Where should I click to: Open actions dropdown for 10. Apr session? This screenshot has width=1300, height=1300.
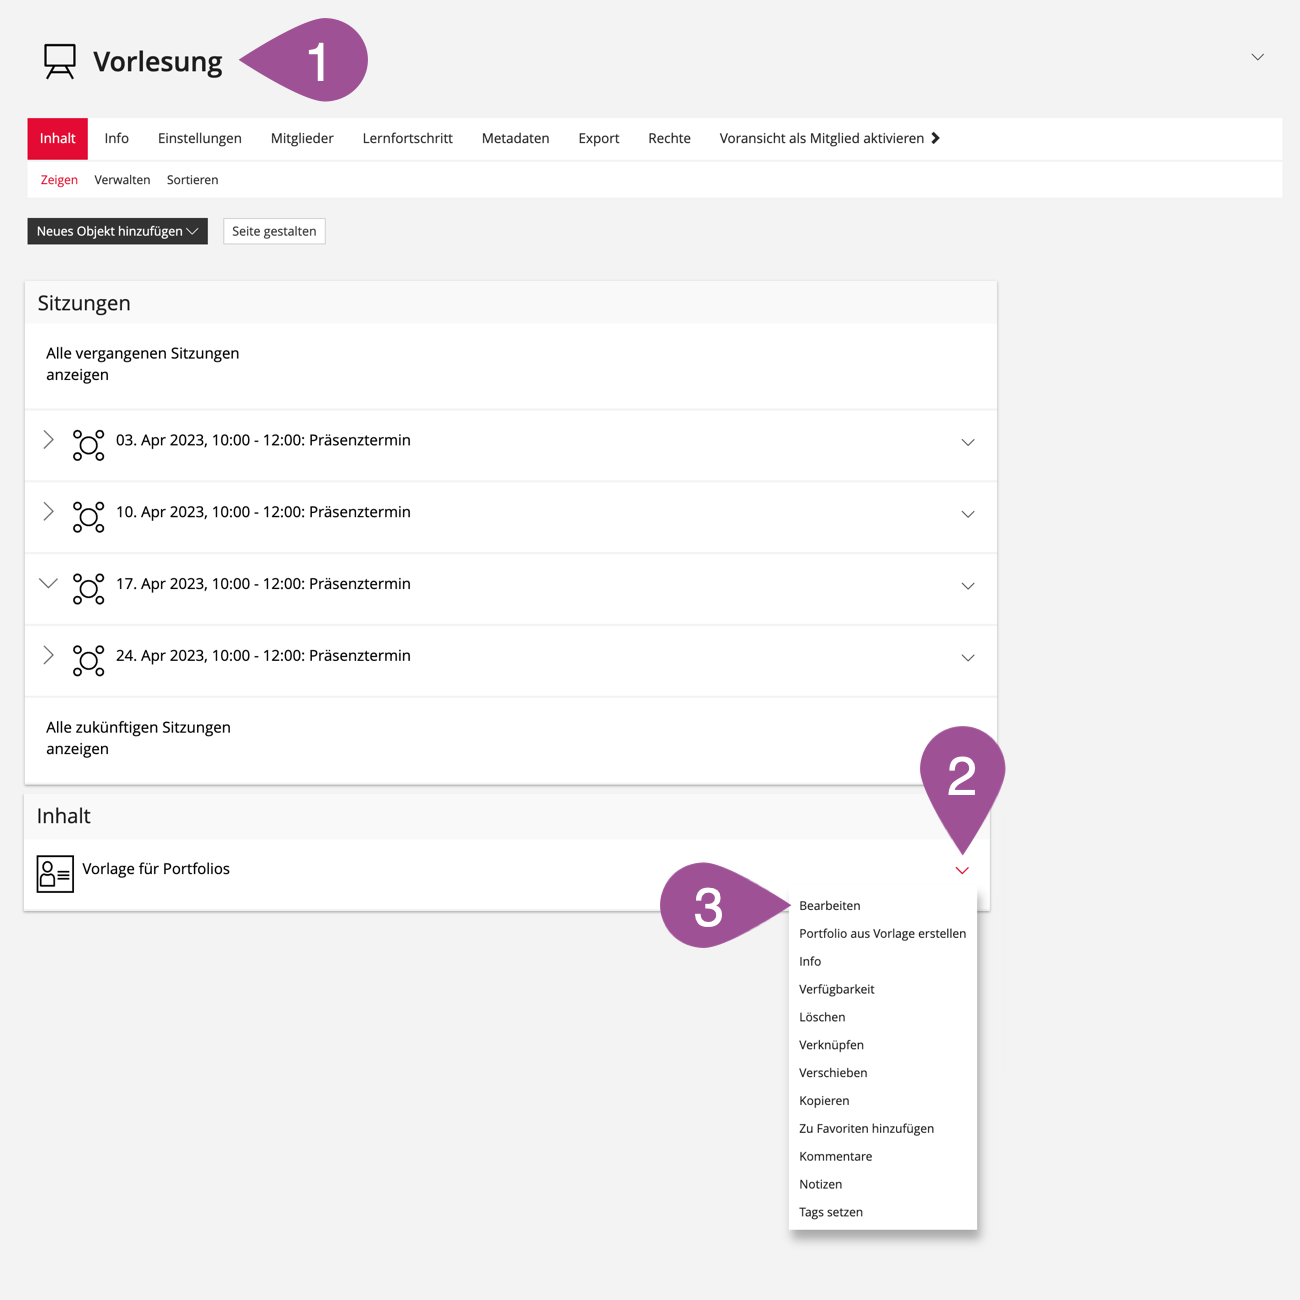pyautogui.click(x=967, y=514)
